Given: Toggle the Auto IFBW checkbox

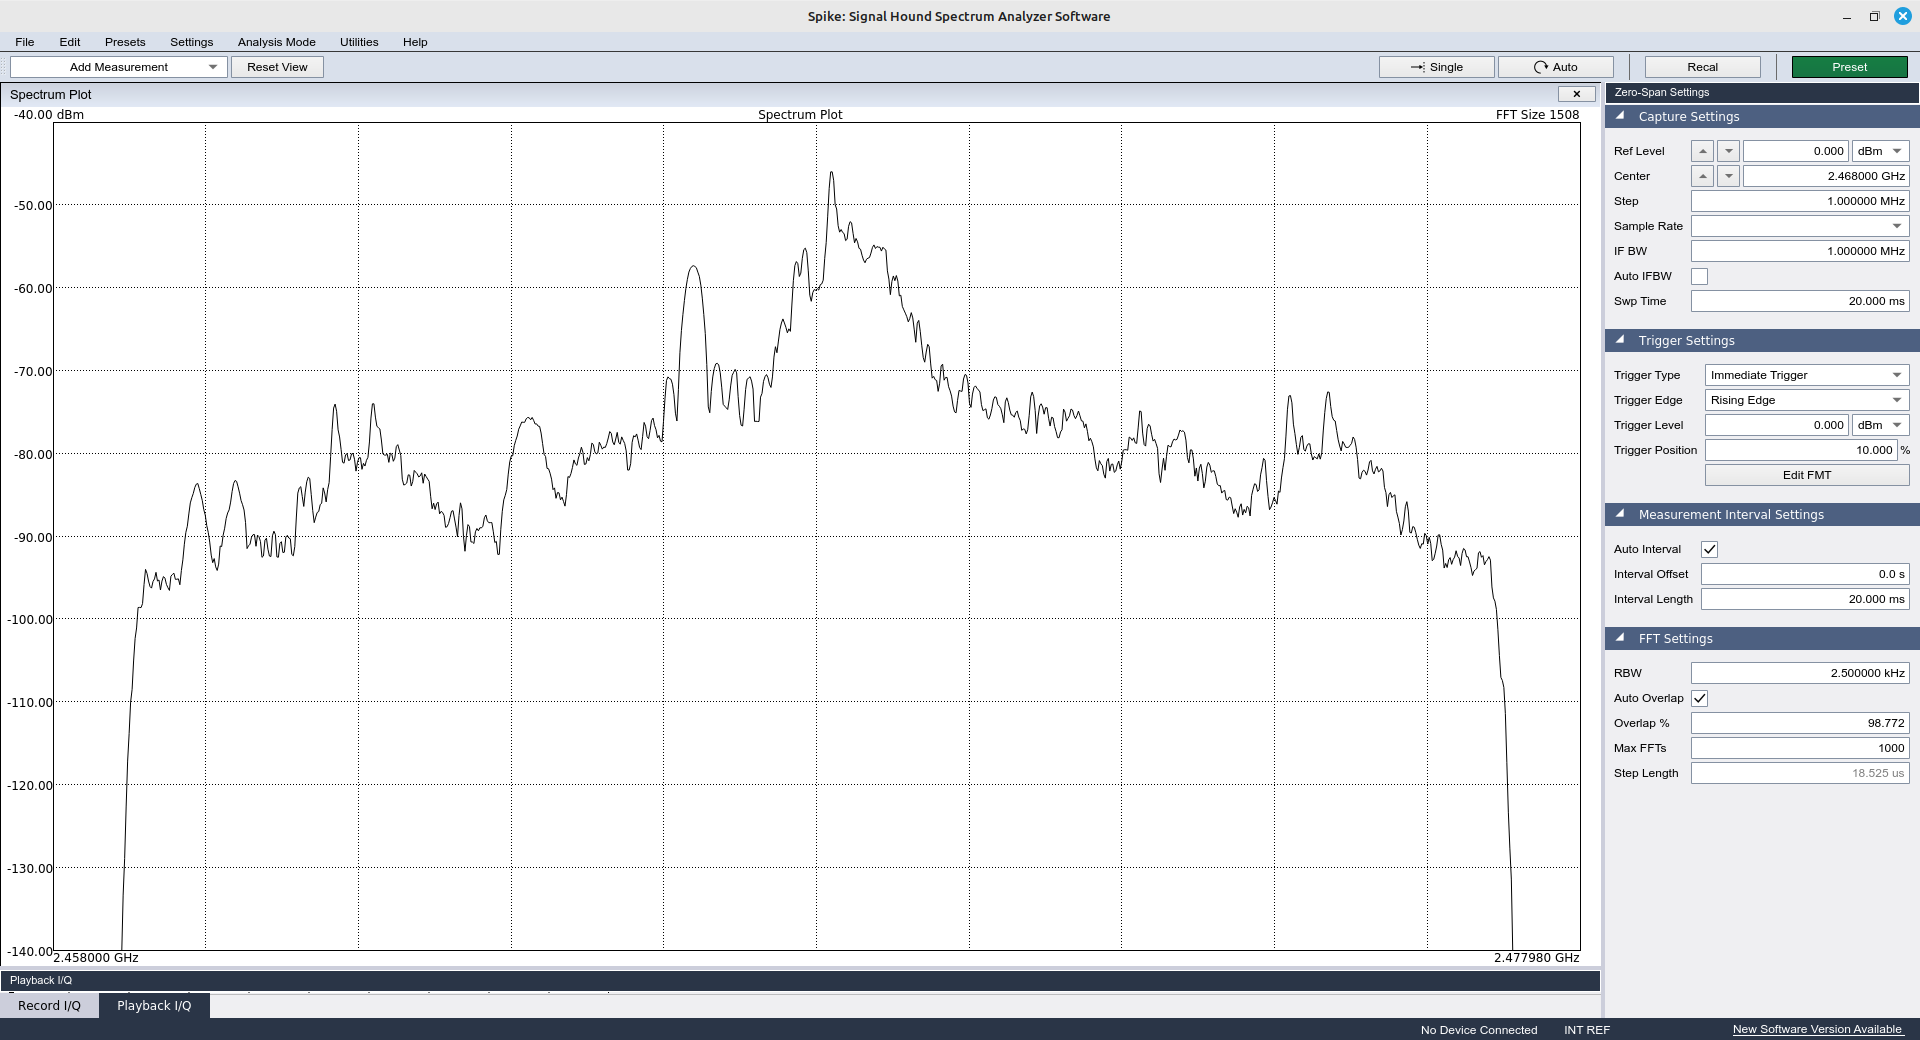Looking at the screenshot, I should click(1700, 276).
